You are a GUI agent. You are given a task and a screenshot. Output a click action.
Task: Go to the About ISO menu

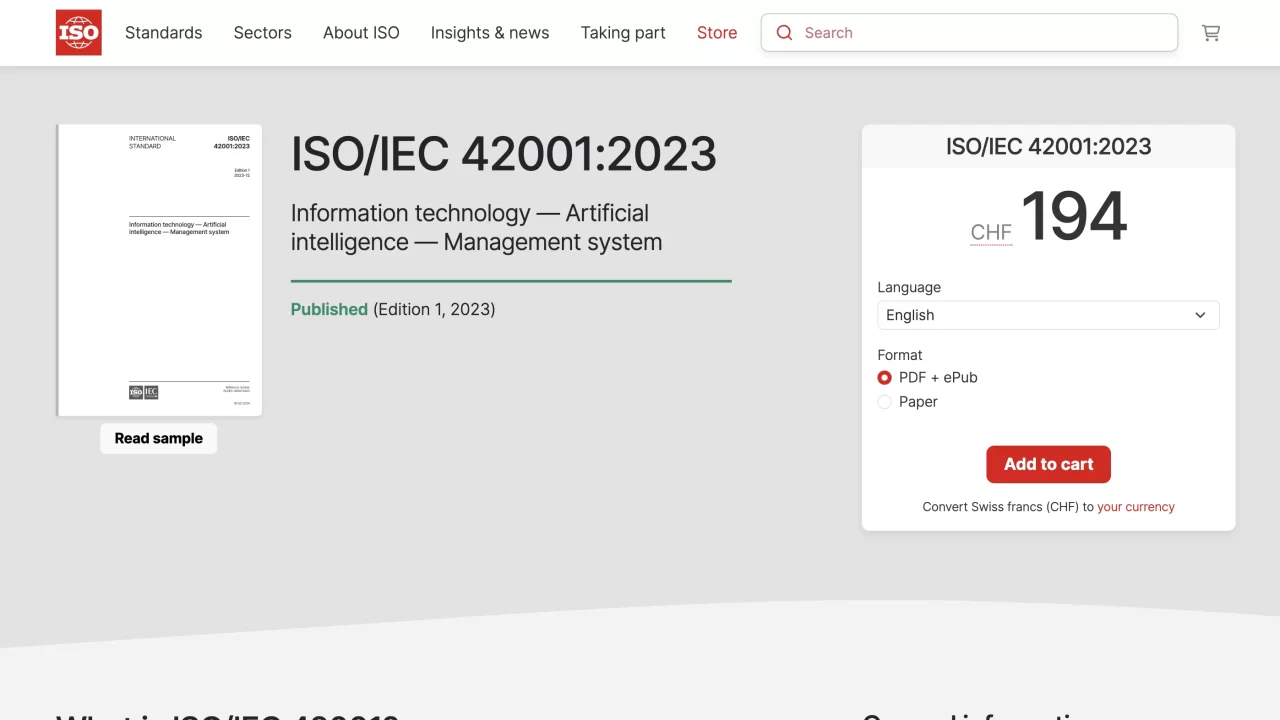[x=361, y=33]
